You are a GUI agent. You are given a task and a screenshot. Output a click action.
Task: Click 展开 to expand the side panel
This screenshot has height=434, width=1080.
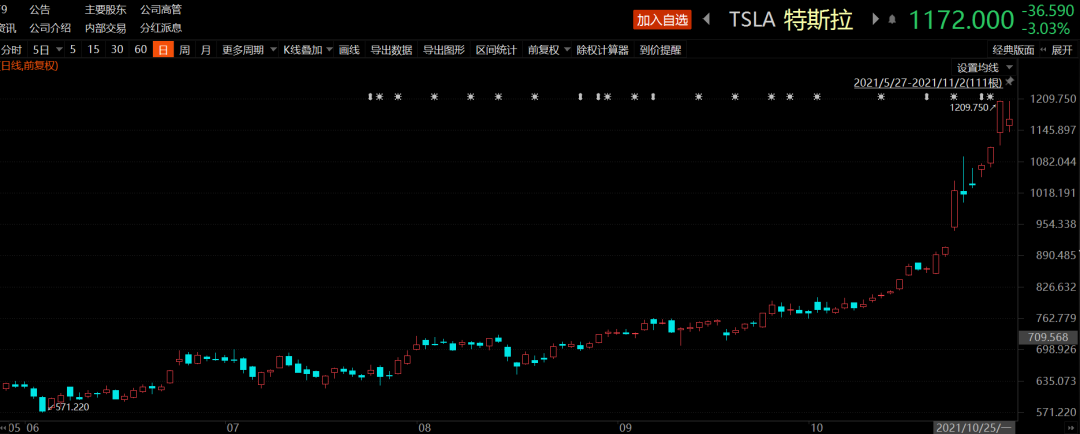(x=1061, y=50)
